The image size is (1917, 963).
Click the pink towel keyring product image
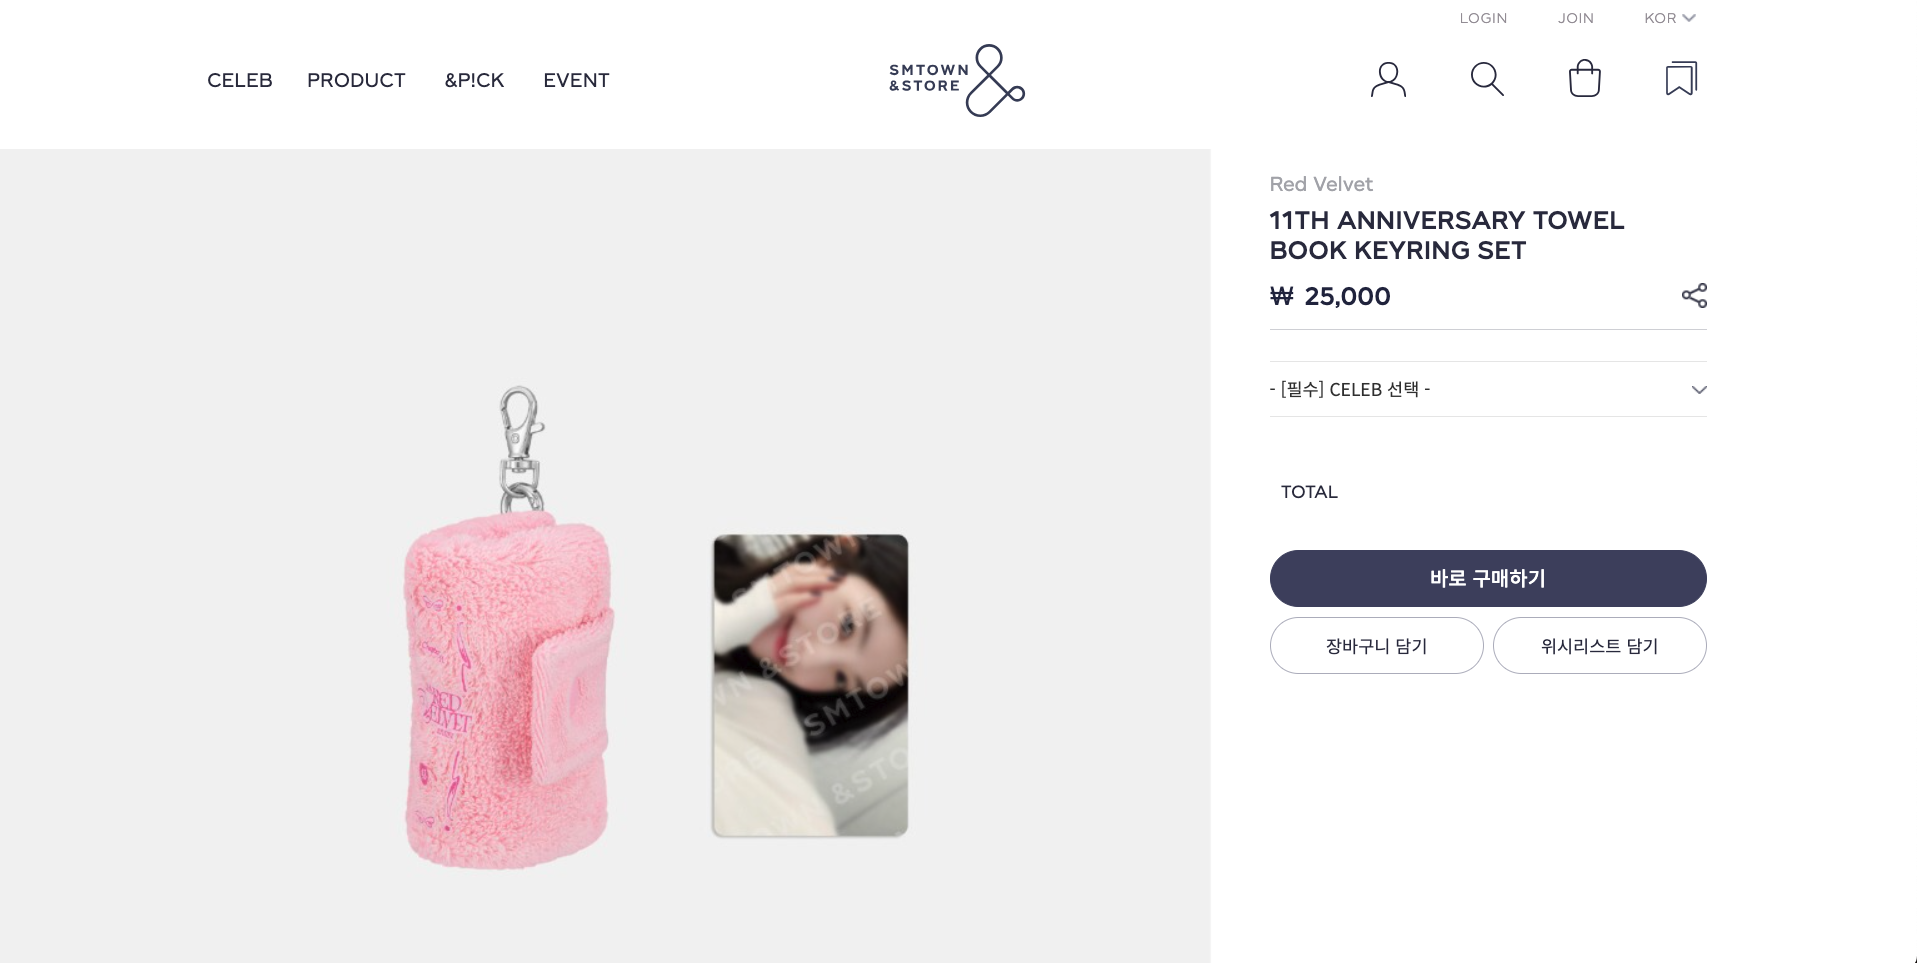coord(507,680)
